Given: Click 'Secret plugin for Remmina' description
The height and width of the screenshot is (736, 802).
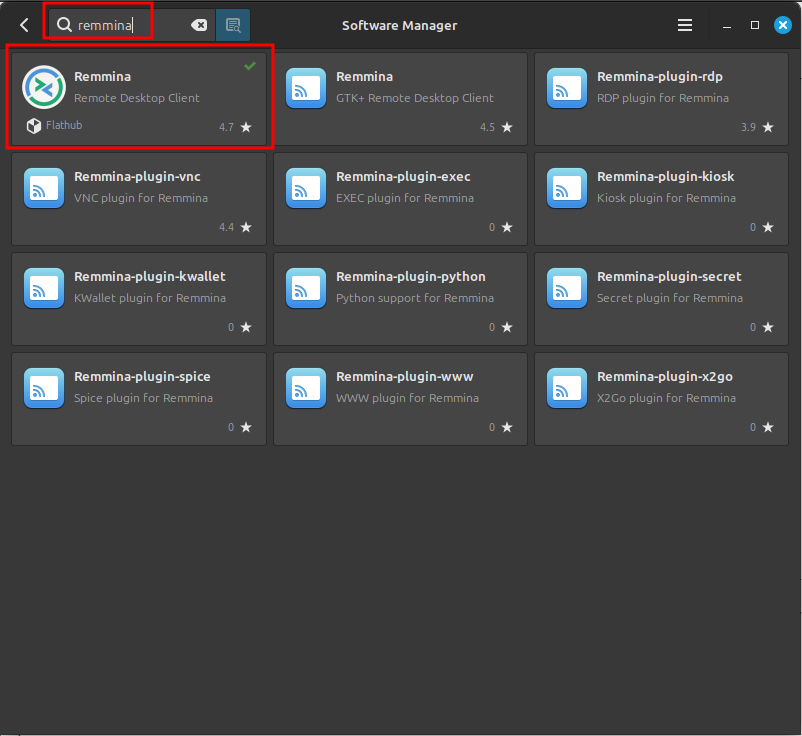Looking at the screenshot, I should pyautogui.click(x=670, y=298).
